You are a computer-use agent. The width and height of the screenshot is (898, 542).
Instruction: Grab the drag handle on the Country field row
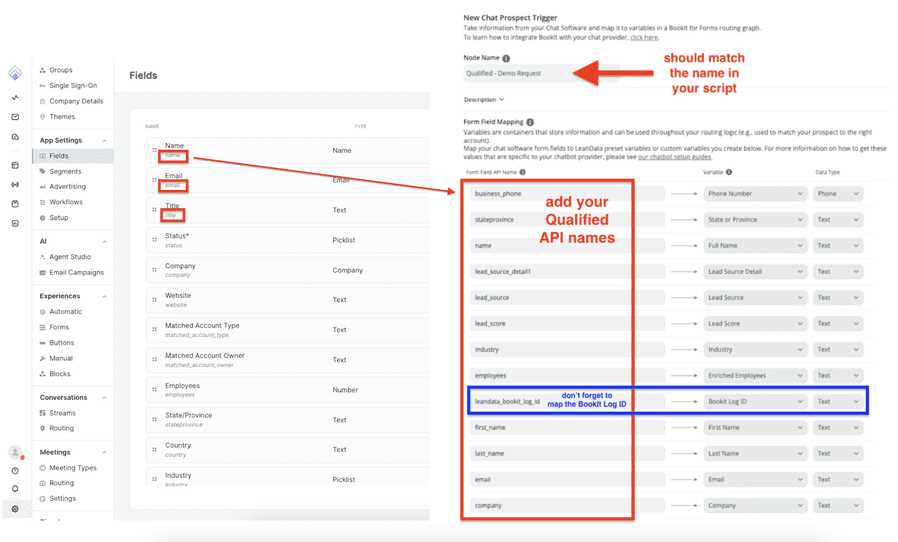(x=154, y=449)
